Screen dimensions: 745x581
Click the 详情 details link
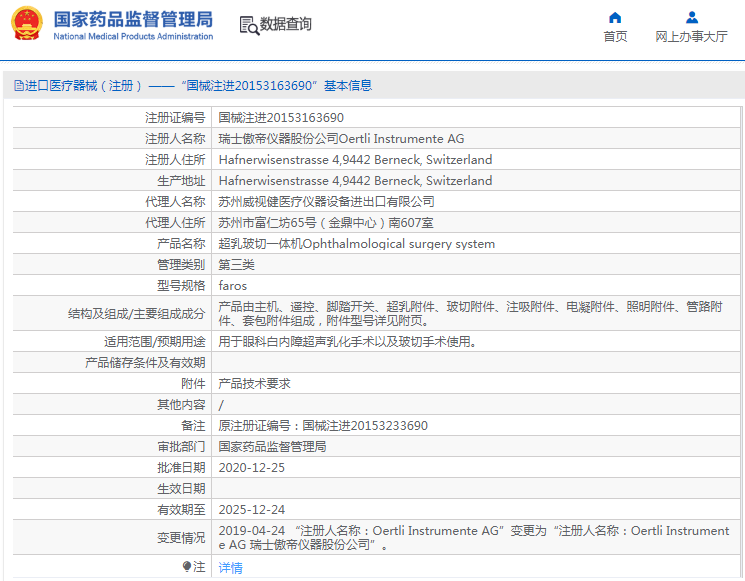[230, 568]
